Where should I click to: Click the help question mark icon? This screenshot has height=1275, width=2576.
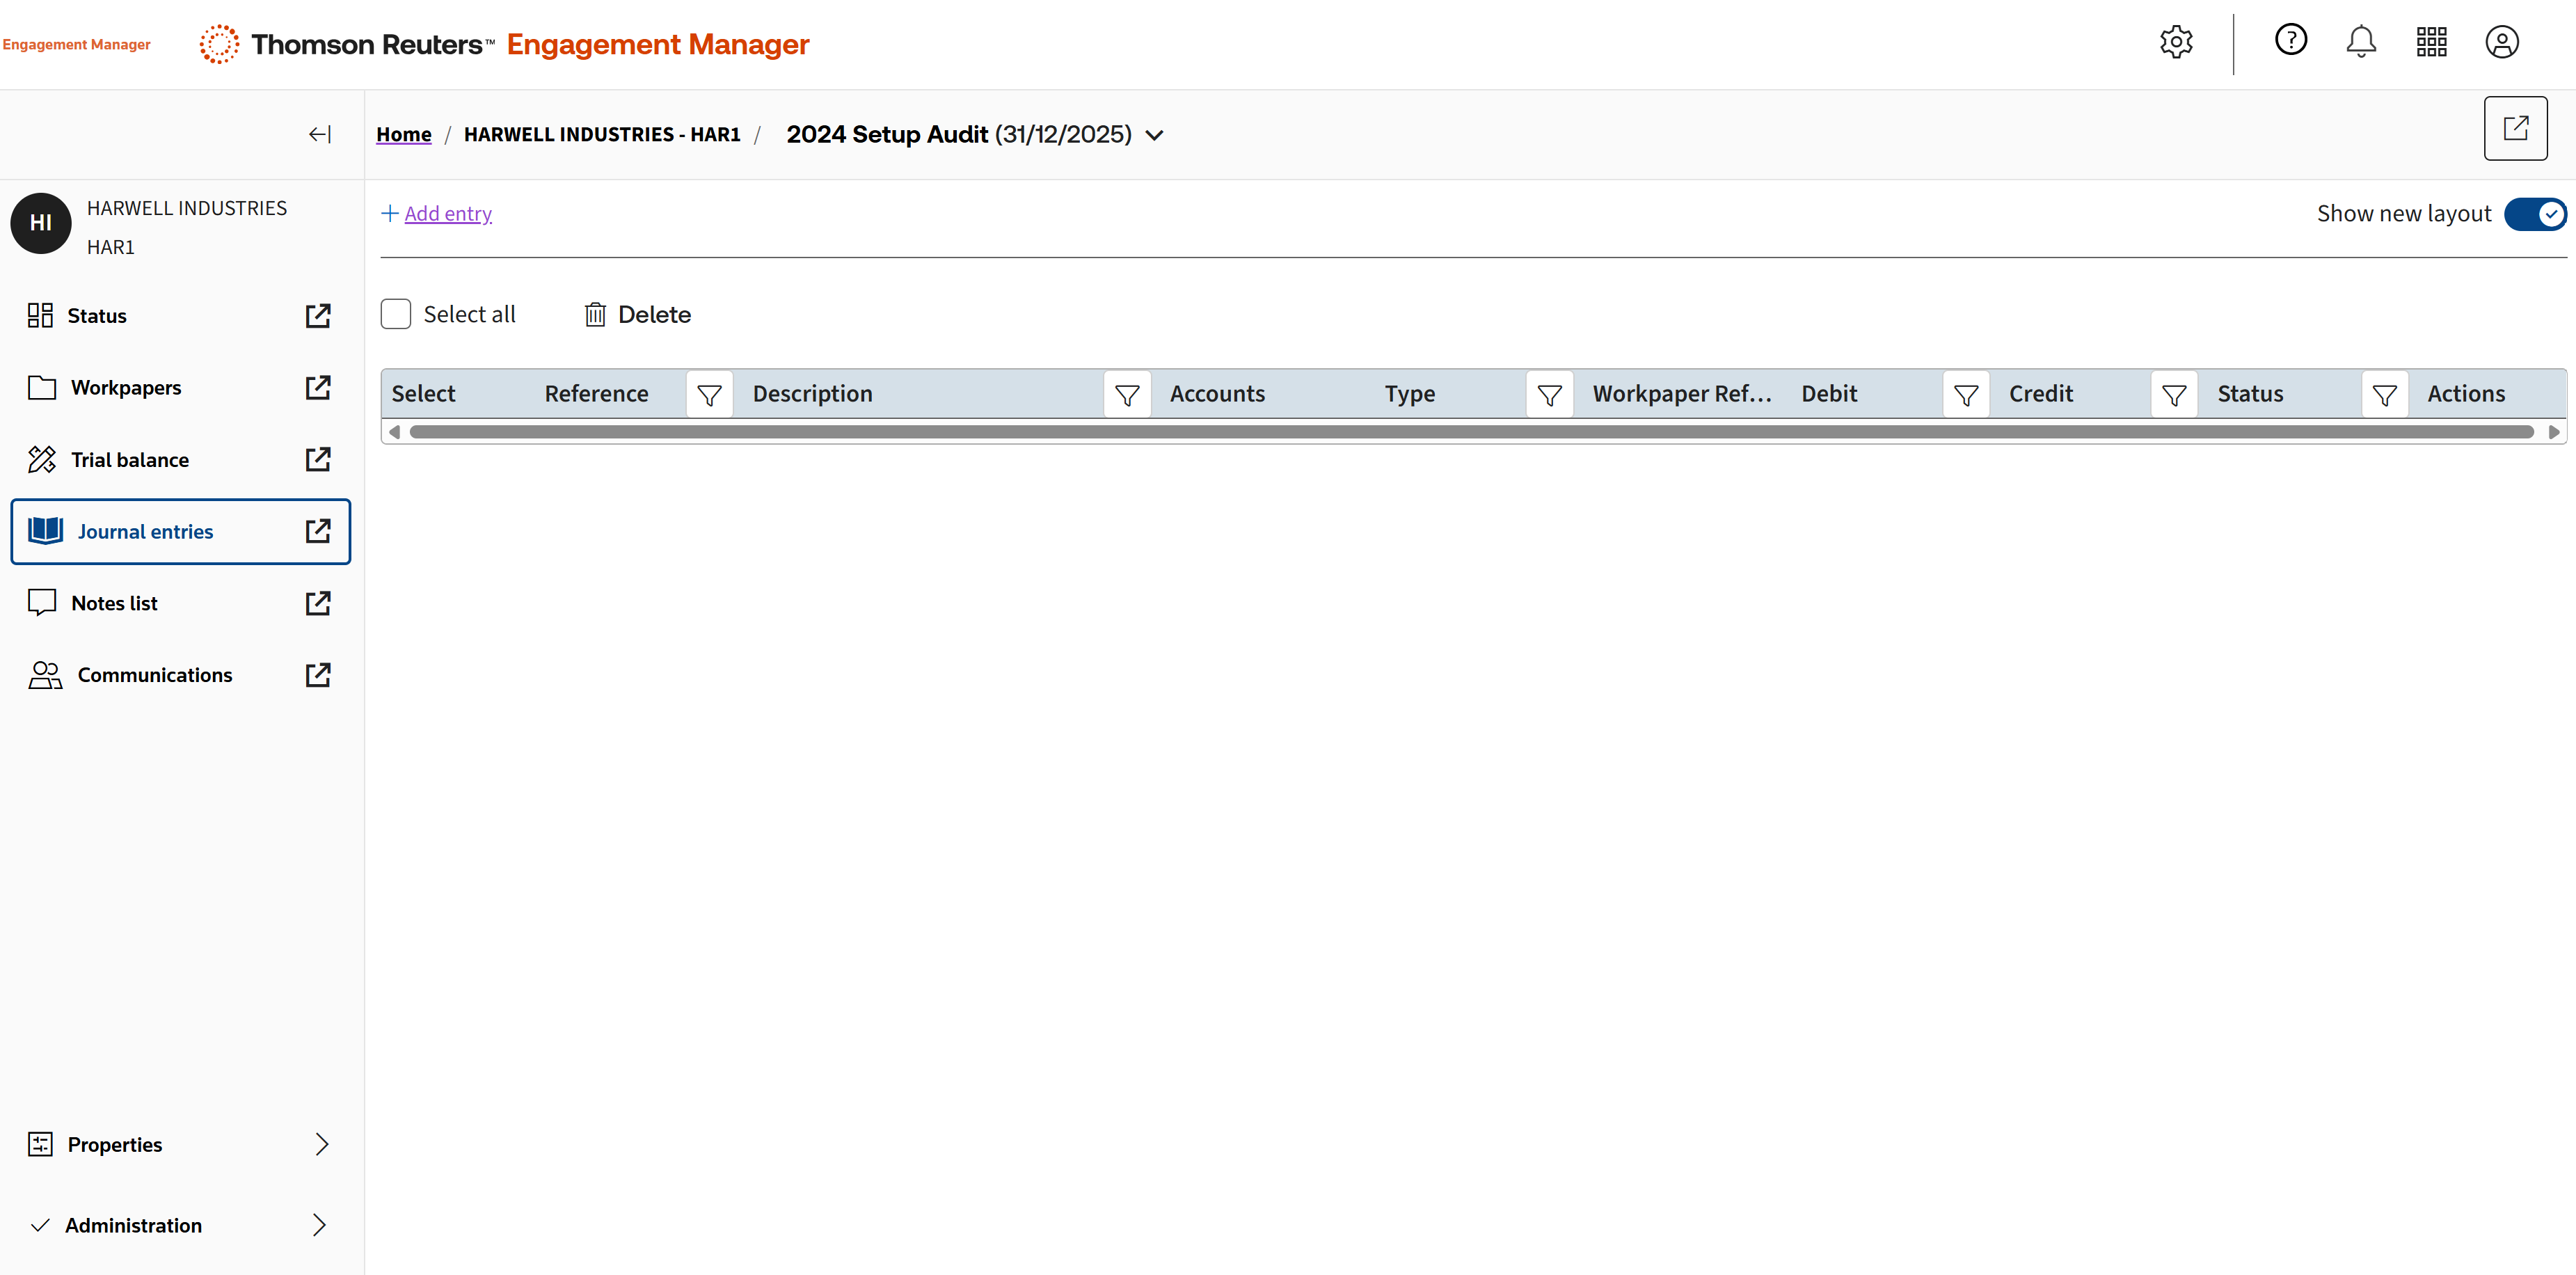click(x=2290, y=41)
